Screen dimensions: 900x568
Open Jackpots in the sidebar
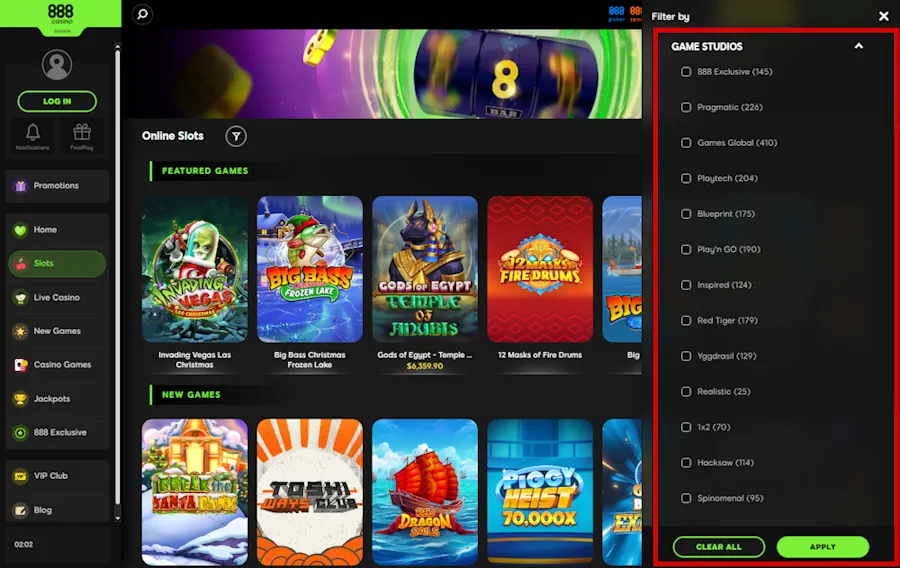(57, 399)
